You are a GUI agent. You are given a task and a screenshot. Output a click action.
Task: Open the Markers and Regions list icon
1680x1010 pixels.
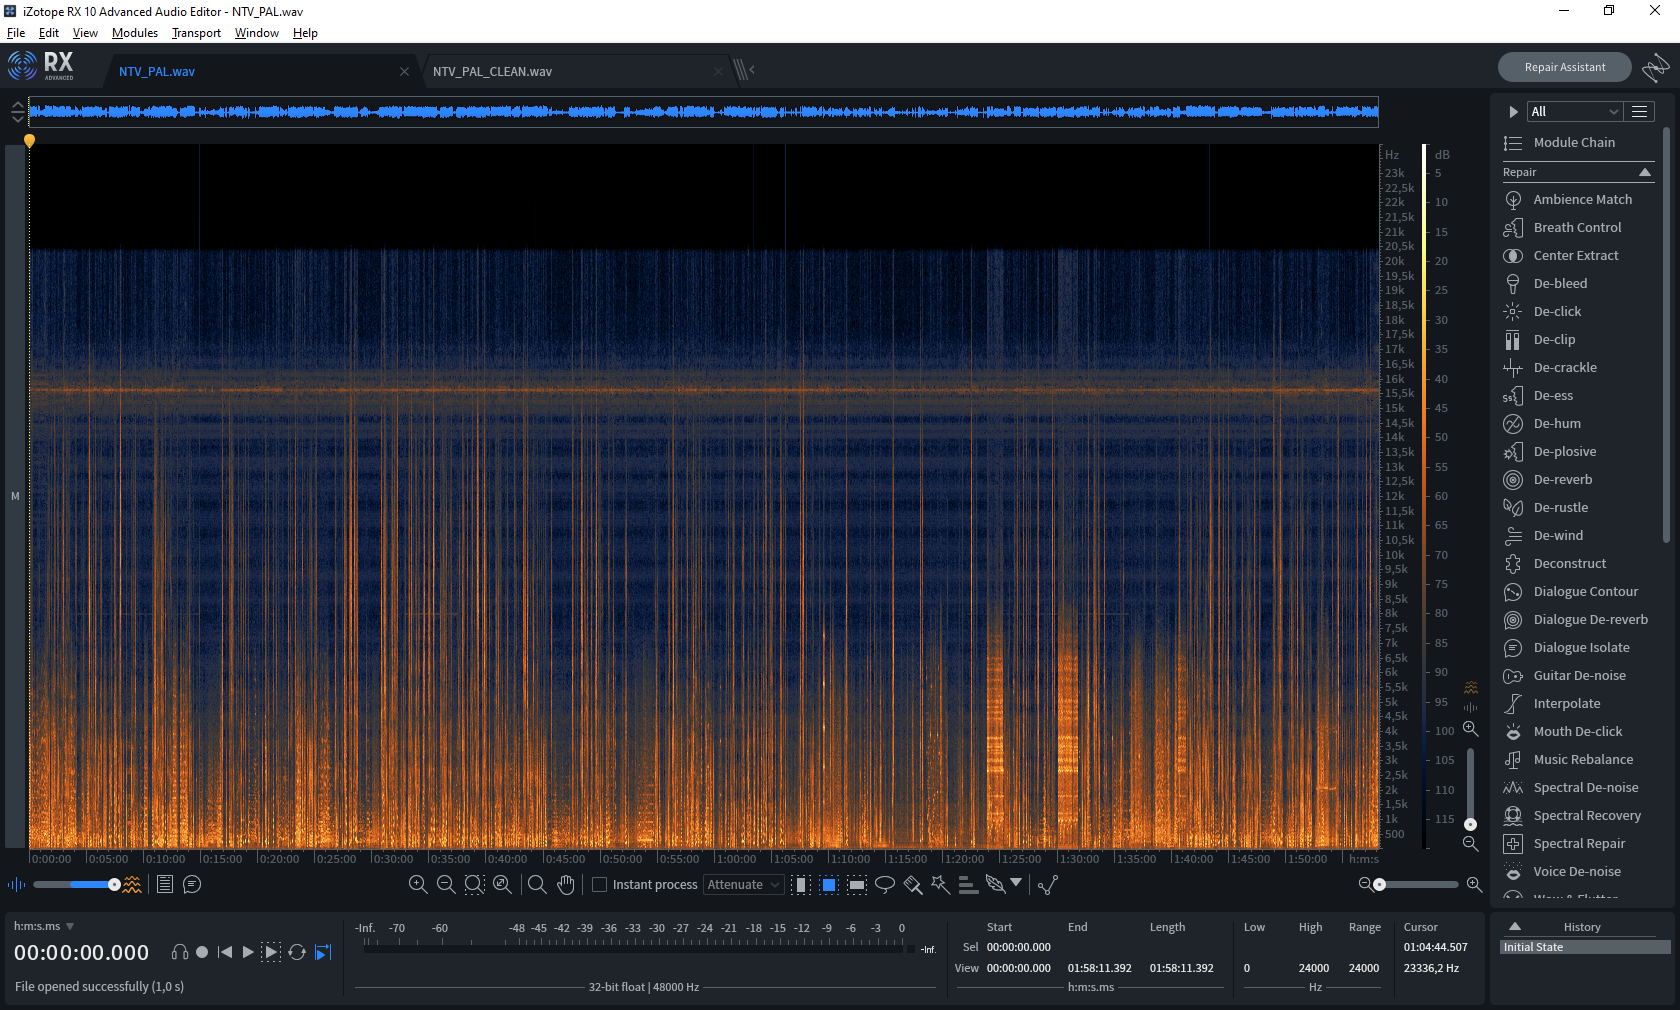click(x=165, y=885)
